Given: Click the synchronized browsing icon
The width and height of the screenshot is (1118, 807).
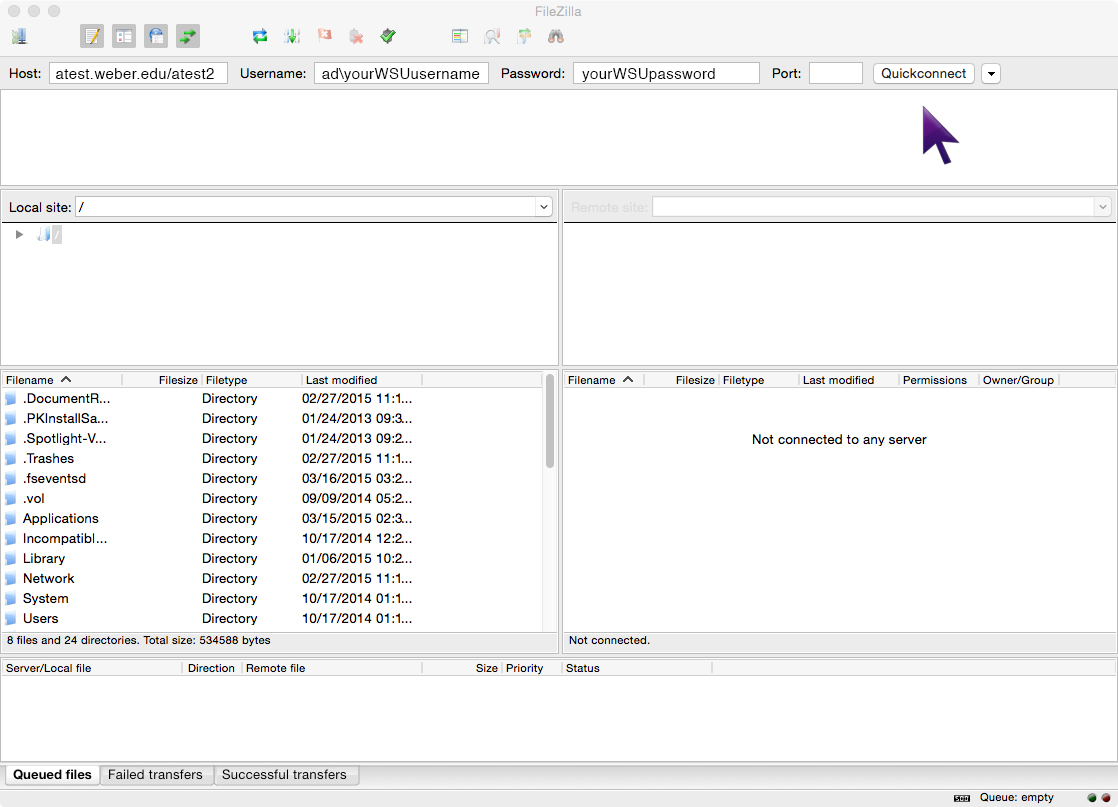Looking at the screenshot, I should [x=524, y=37].
